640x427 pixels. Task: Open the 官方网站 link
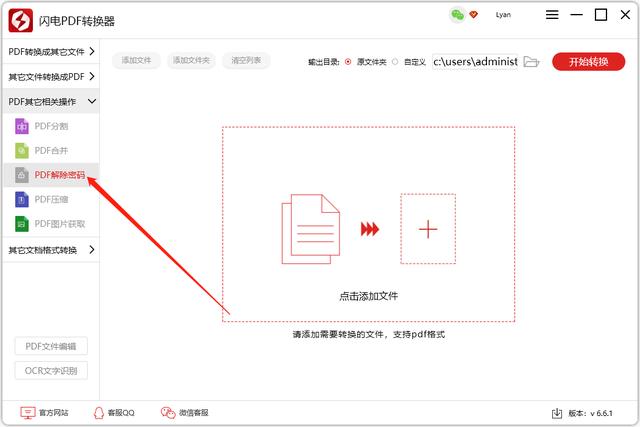tap(53, 413)
